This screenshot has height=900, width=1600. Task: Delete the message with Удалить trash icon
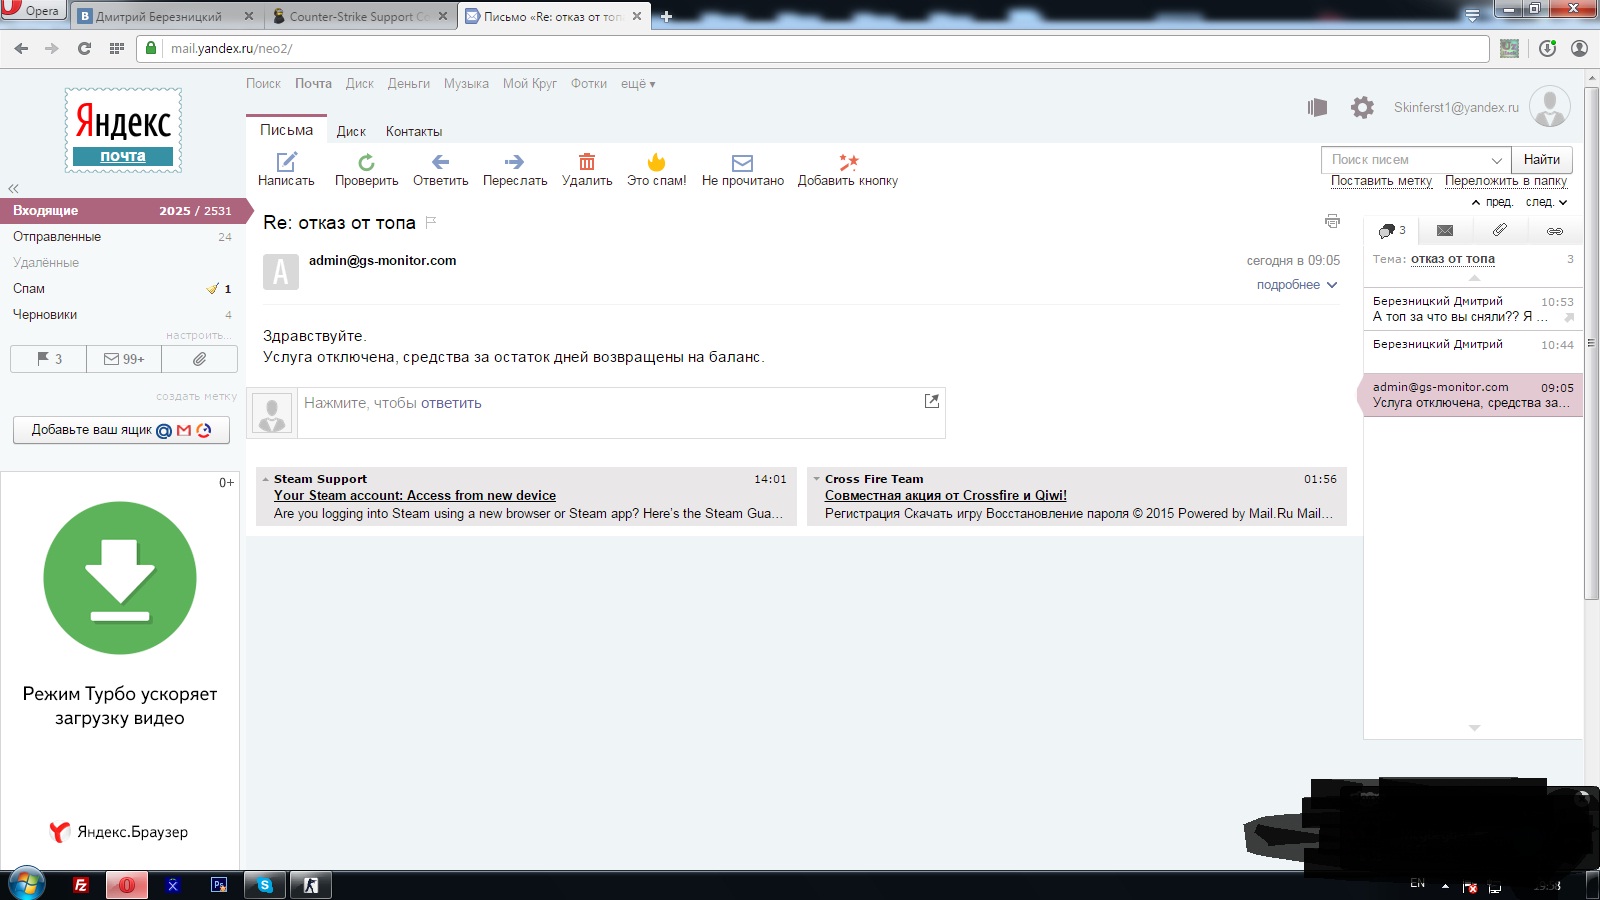point(587,162)
